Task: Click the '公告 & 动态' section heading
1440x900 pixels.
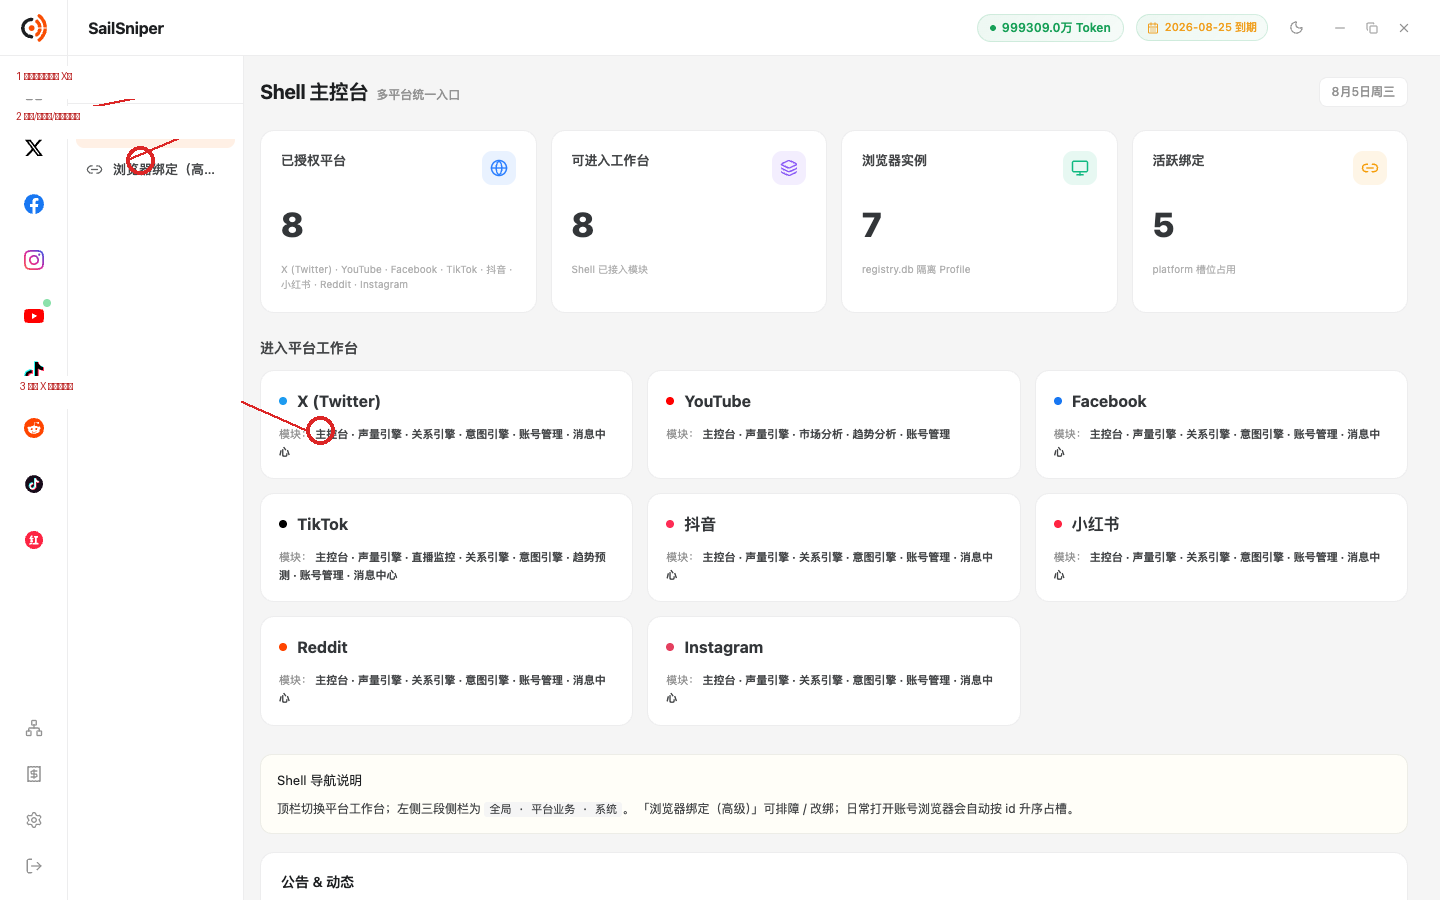Action: 317,882
